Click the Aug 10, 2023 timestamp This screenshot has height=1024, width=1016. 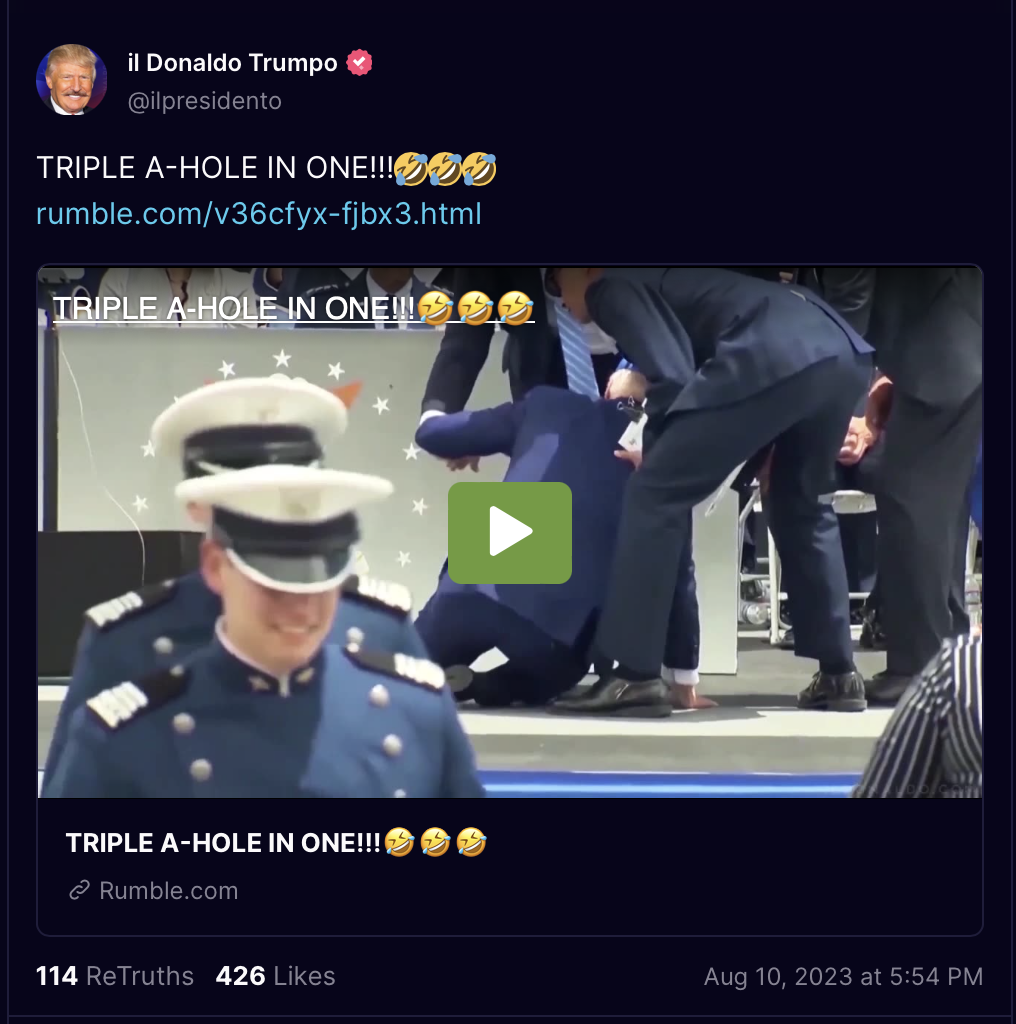coord(844,977)
